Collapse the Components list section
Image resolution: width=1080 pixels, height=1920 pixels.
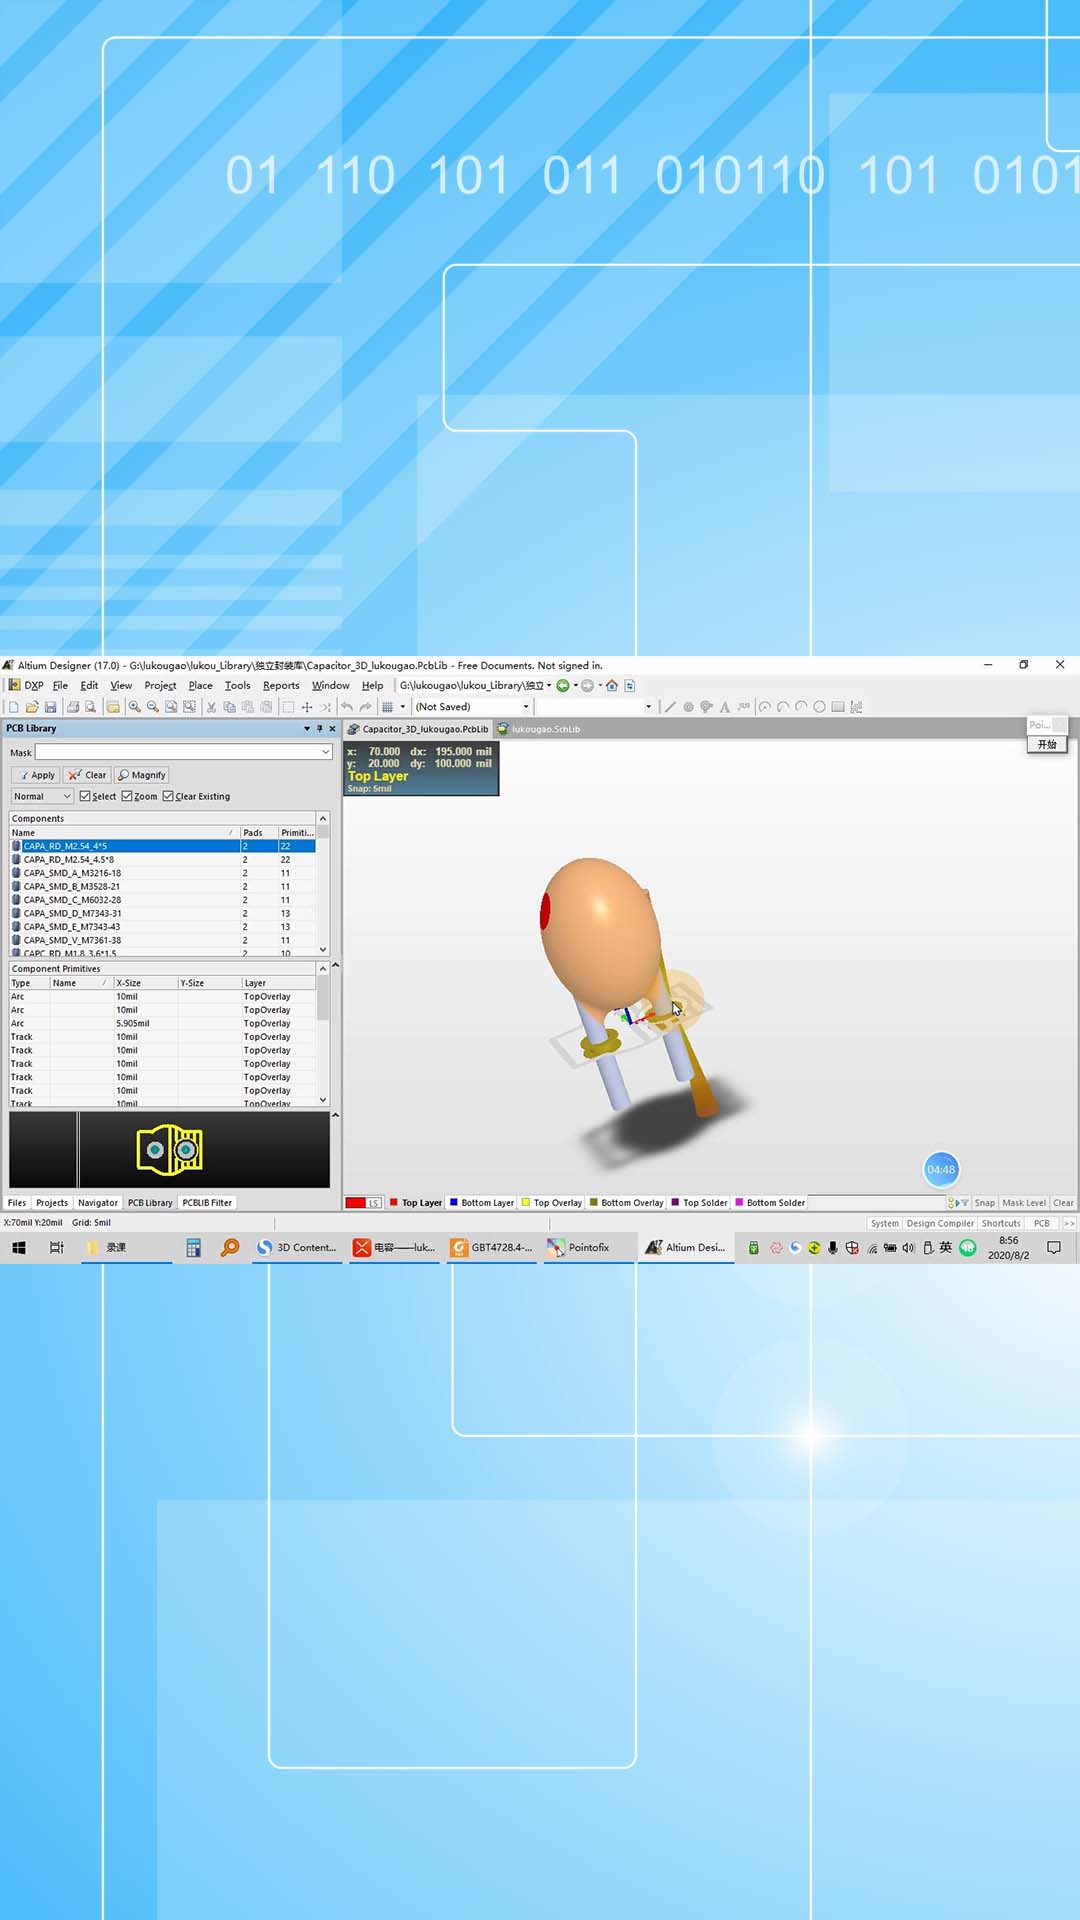pyautogui.click(x=322, y=819)
